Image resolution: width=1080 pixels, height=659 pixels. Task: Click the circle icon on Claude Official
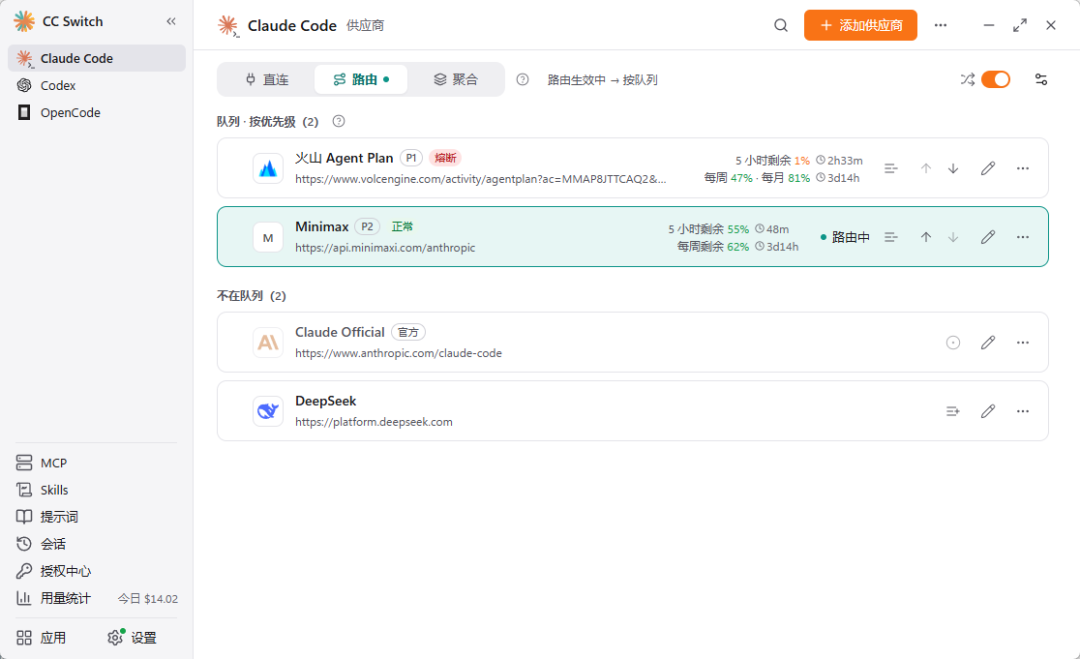953,342
